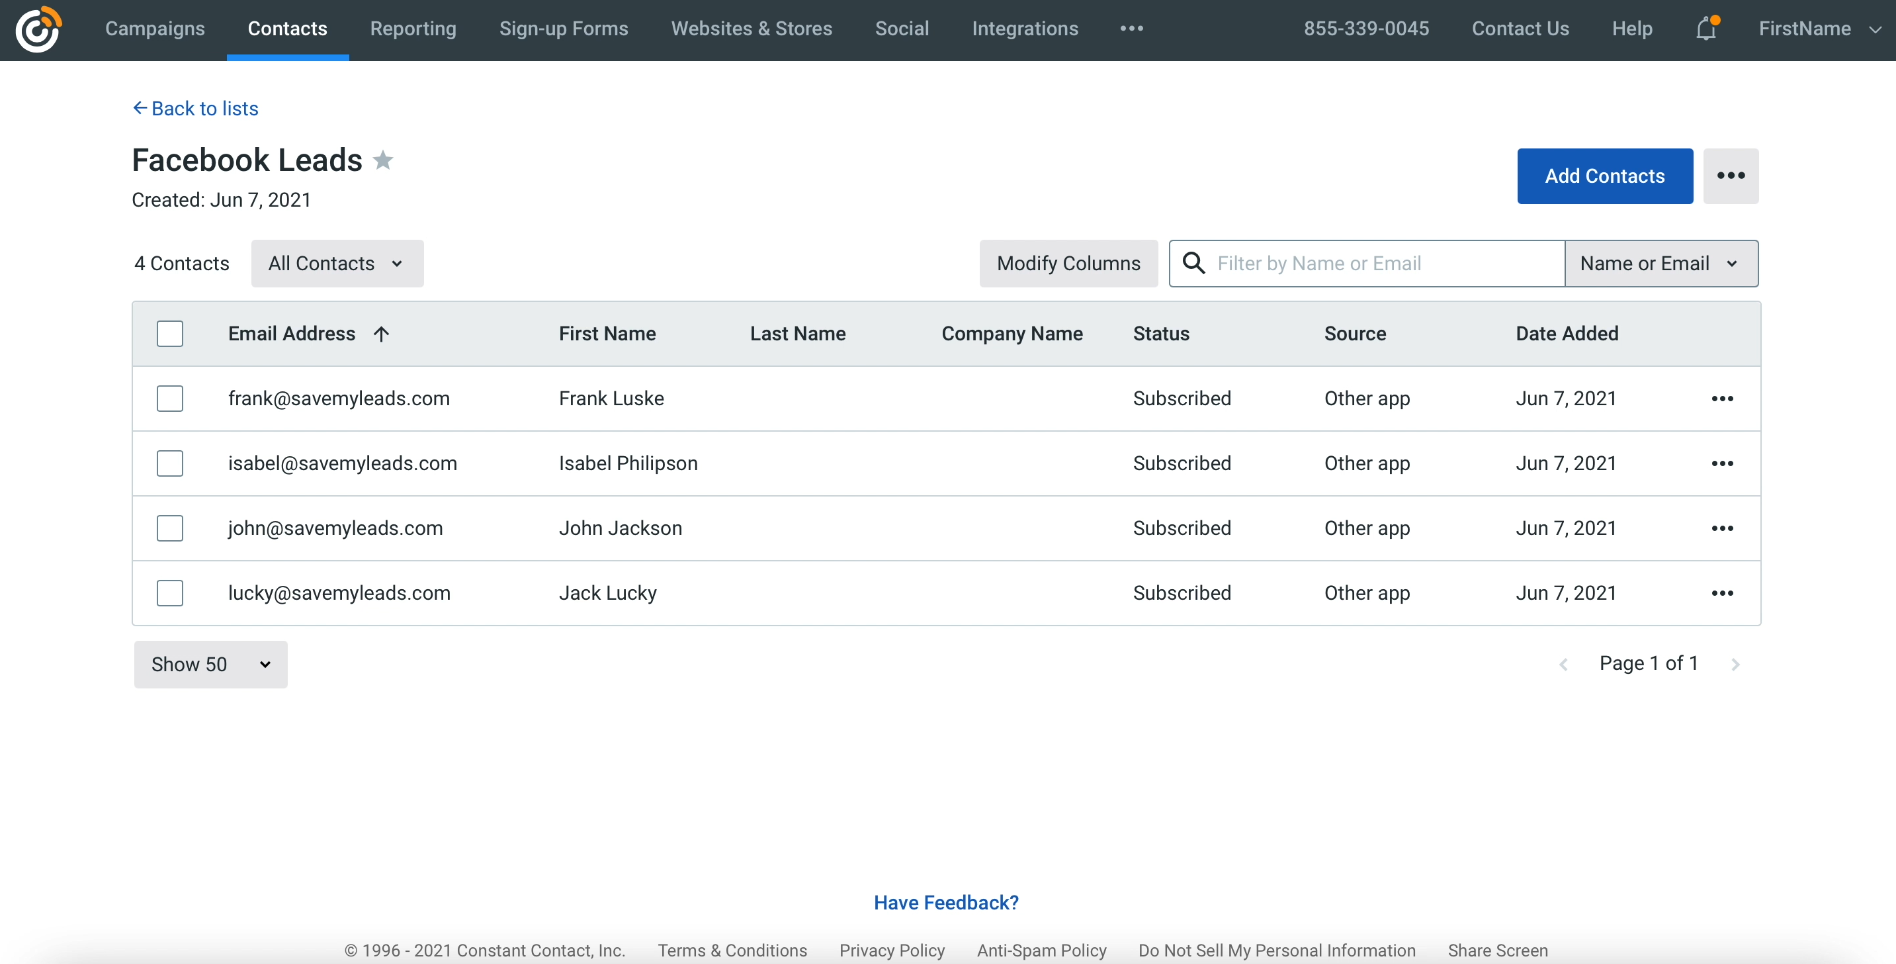Screen dimensions: 1896x964
Task: Go to next page arrow
Action: click(1736, 664)
